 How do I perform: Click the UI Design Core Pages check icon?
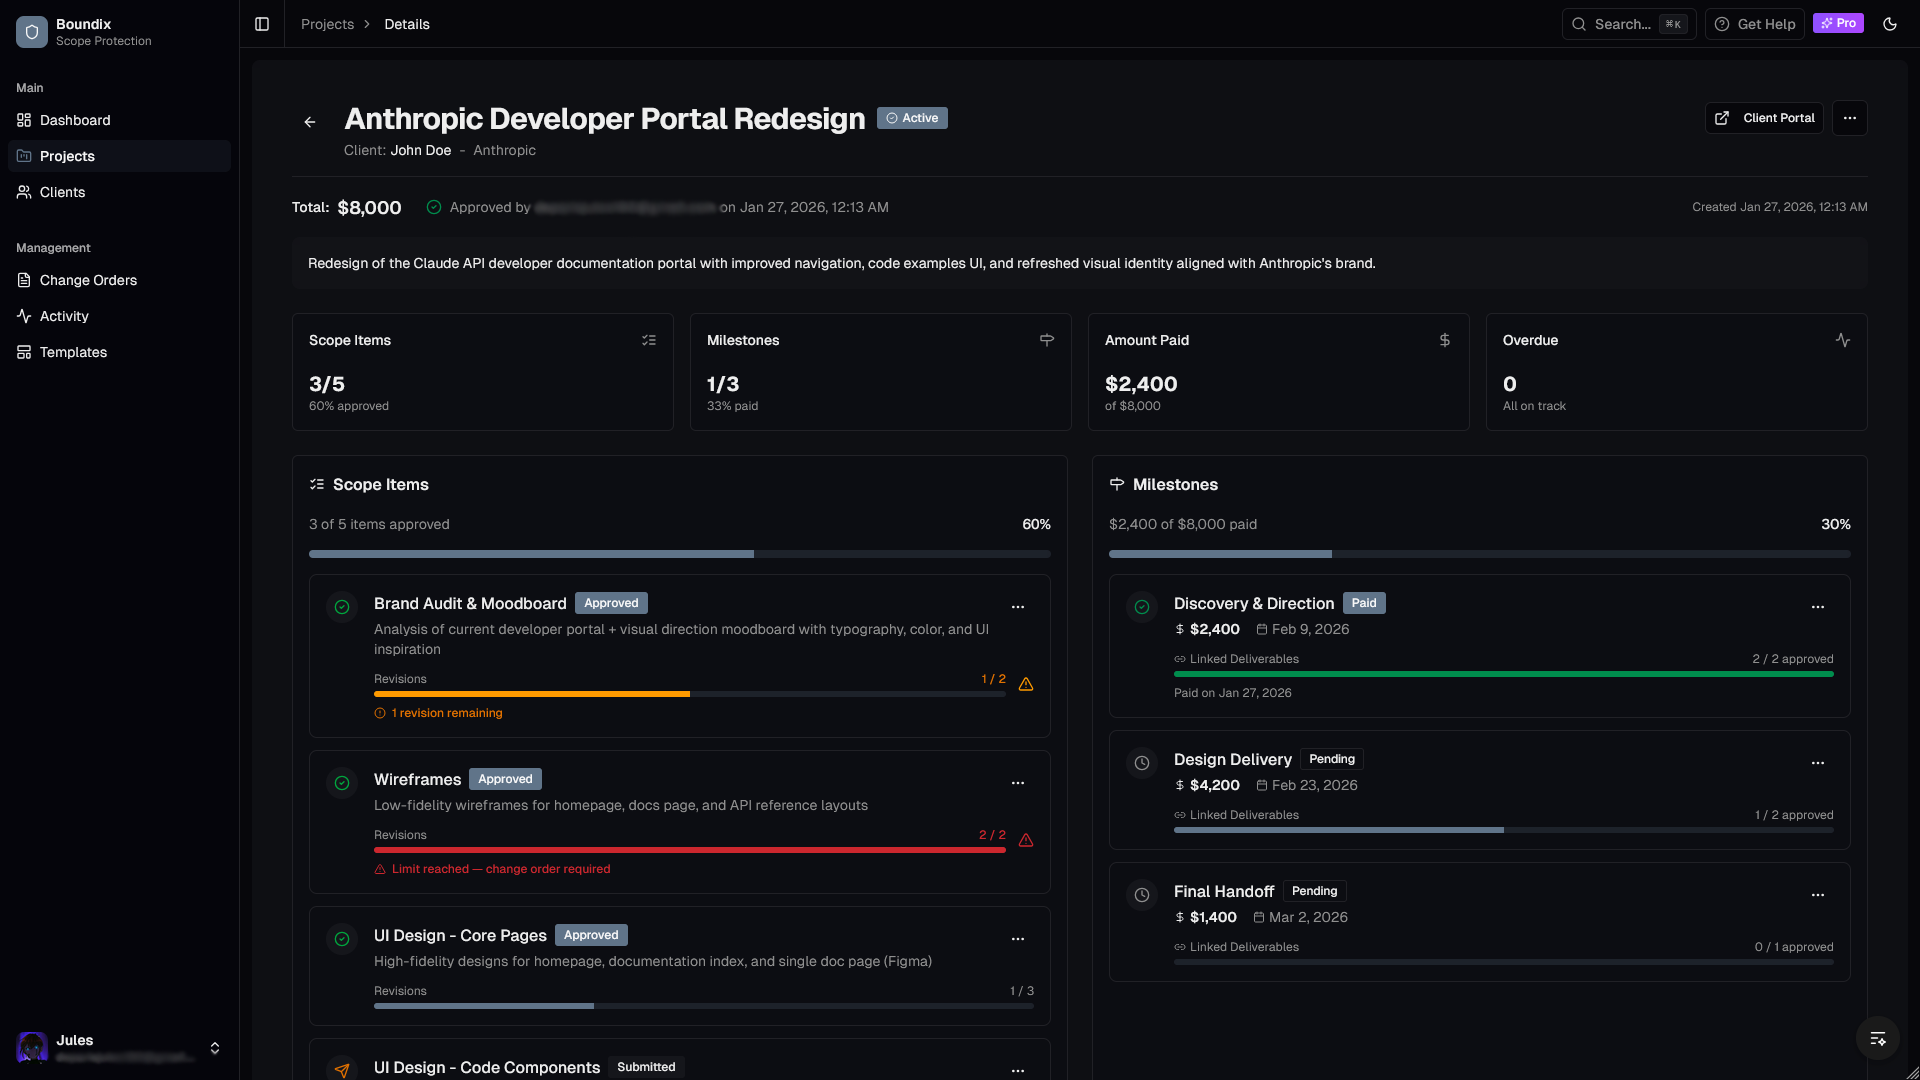(x=342, y=939)
